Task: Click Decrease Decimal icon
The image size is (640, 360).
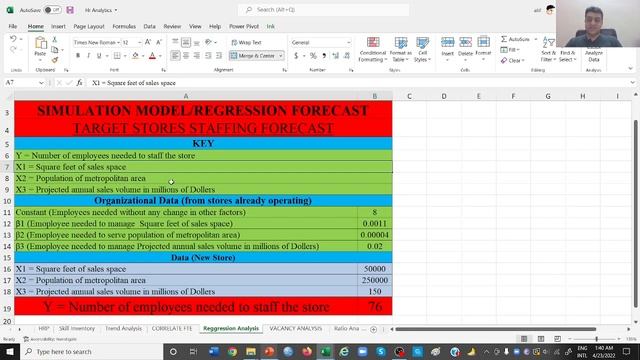Action: click(347, 56)
